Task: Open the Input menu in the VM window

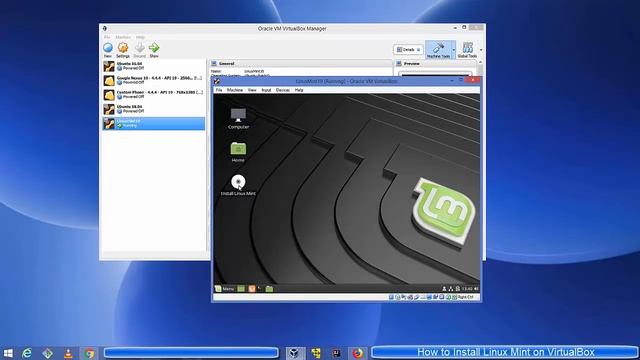Action: (266, 90)
